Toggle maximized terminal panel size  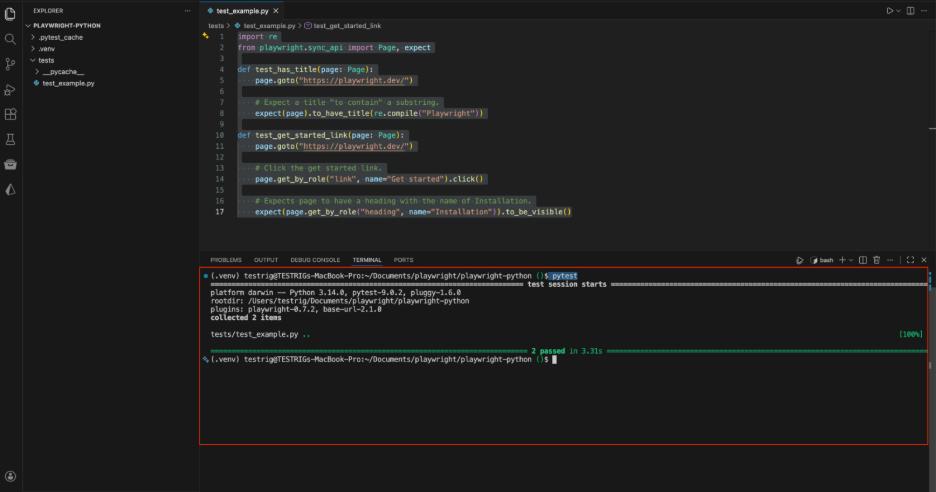point(910,260)
